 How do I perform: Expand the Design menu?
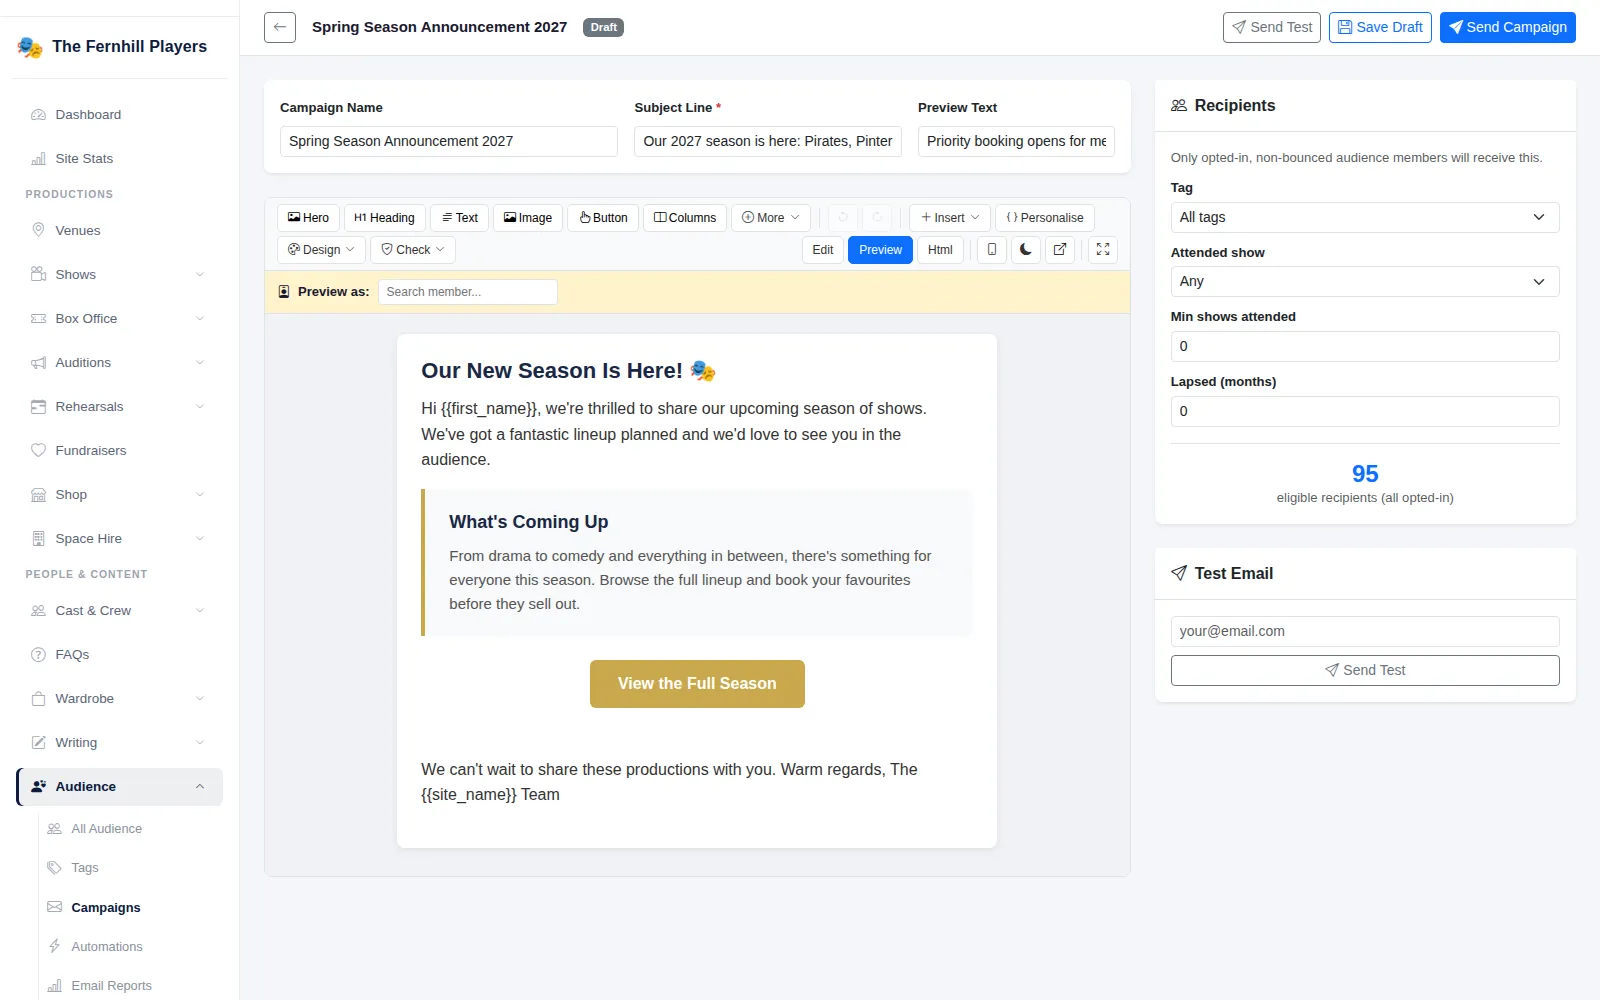pyautogui.click(x=321, y=250)
